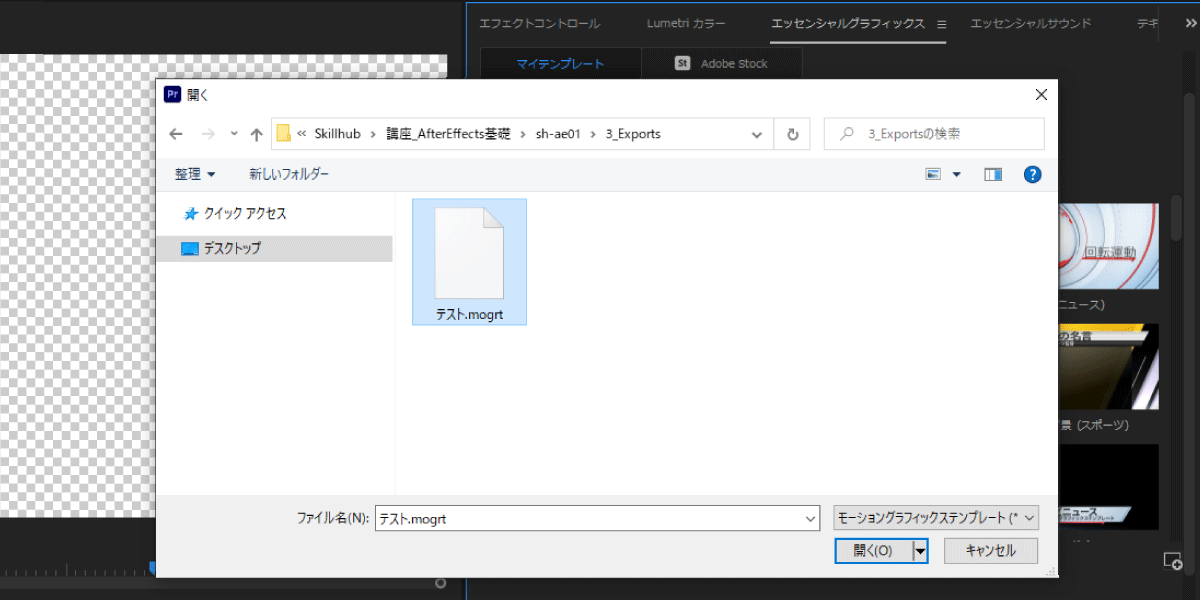Screen dimensions: 1200x600
Task: Open dialog help icon
Action: click(1033, 174)
